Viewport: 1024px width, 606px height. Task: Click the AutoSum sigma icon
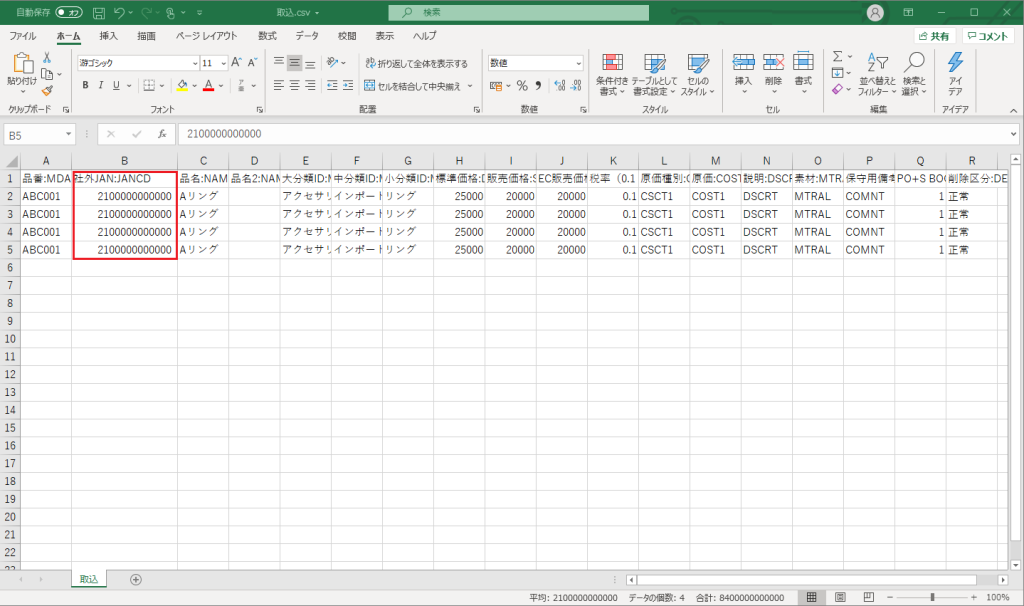(837, 57)
